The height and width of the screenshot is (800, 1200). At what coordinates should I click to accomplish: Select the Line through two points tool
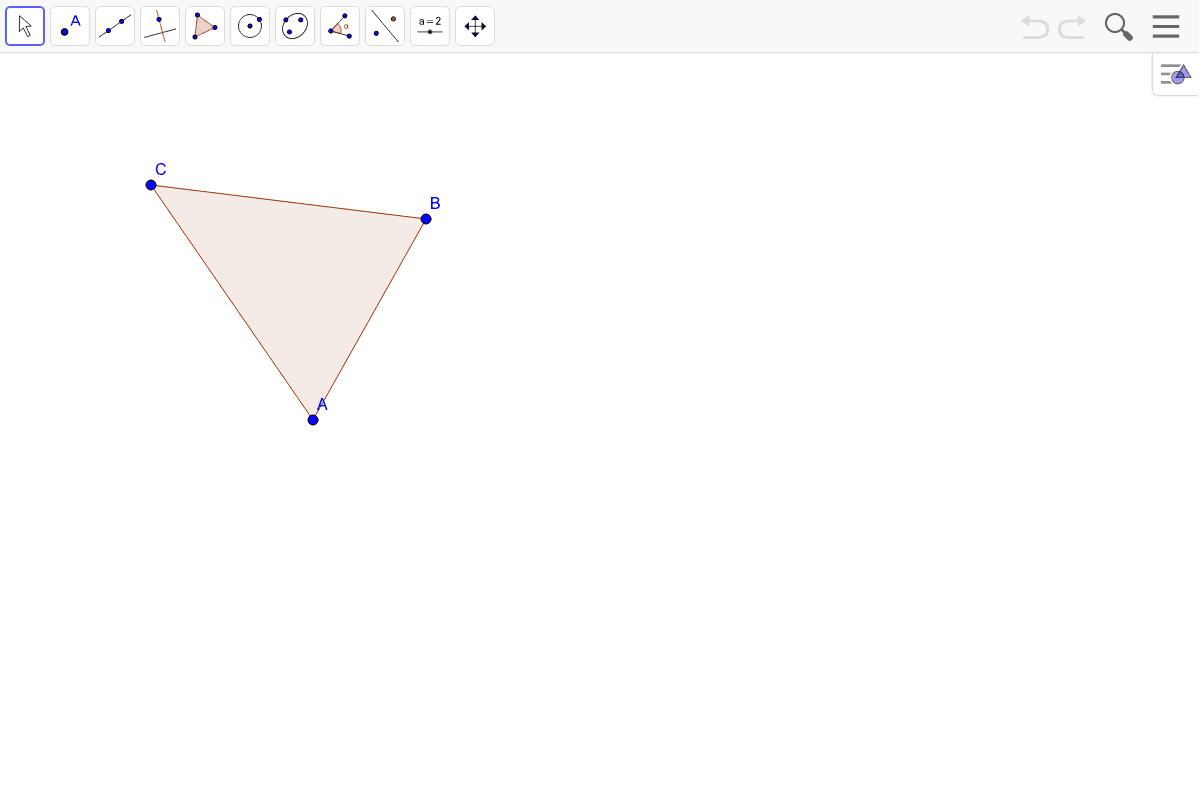[x=115, y=26]
